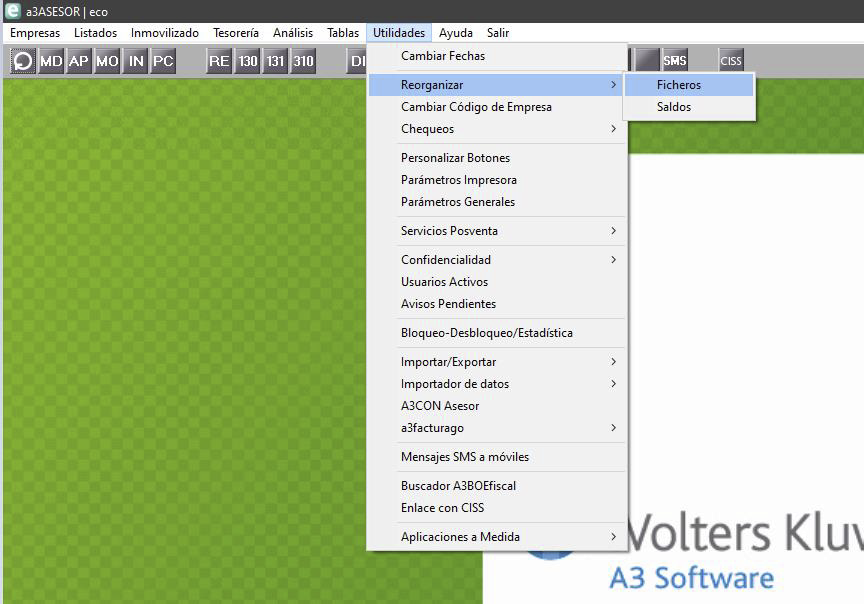
Task: Click the IN toolbar button
Action: 136,61
